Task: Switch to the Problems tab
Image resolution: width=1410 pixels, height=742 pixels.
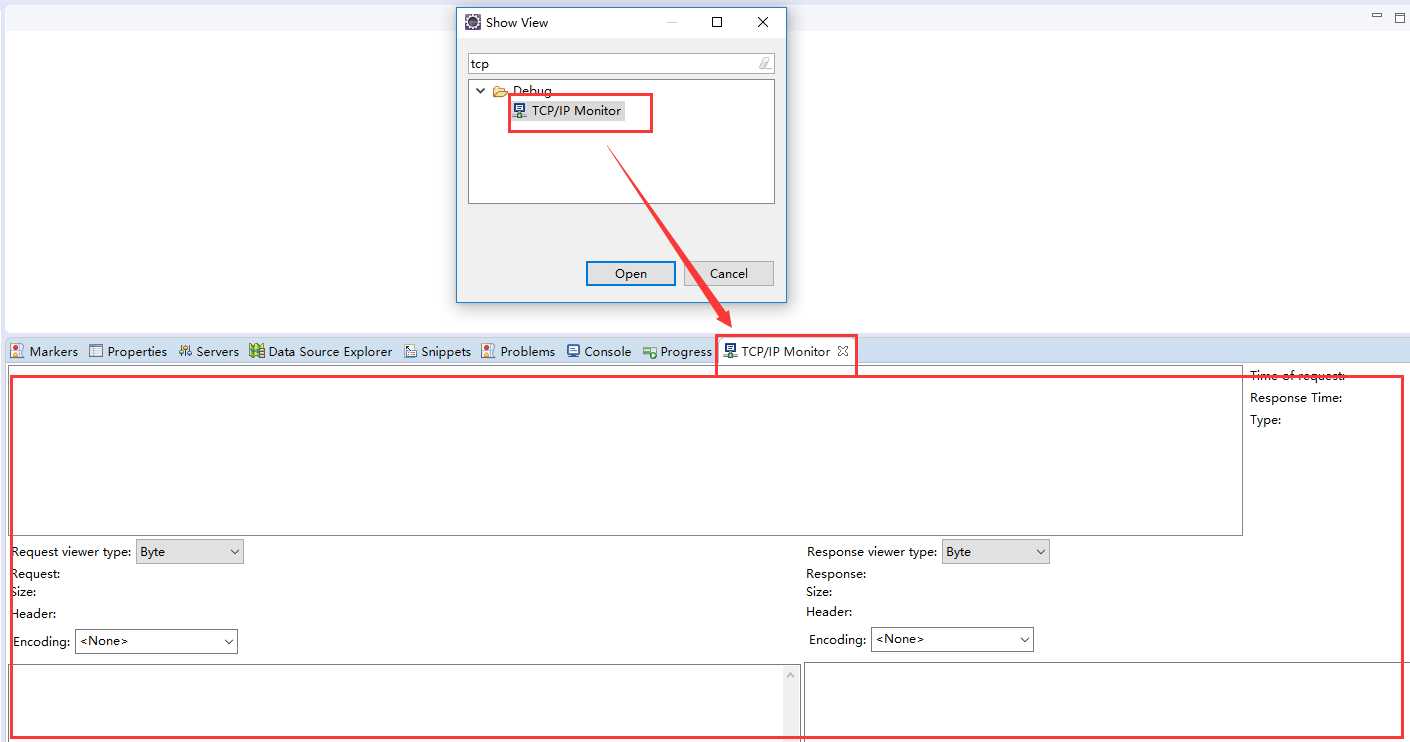Action: click(x=518, y=351)
